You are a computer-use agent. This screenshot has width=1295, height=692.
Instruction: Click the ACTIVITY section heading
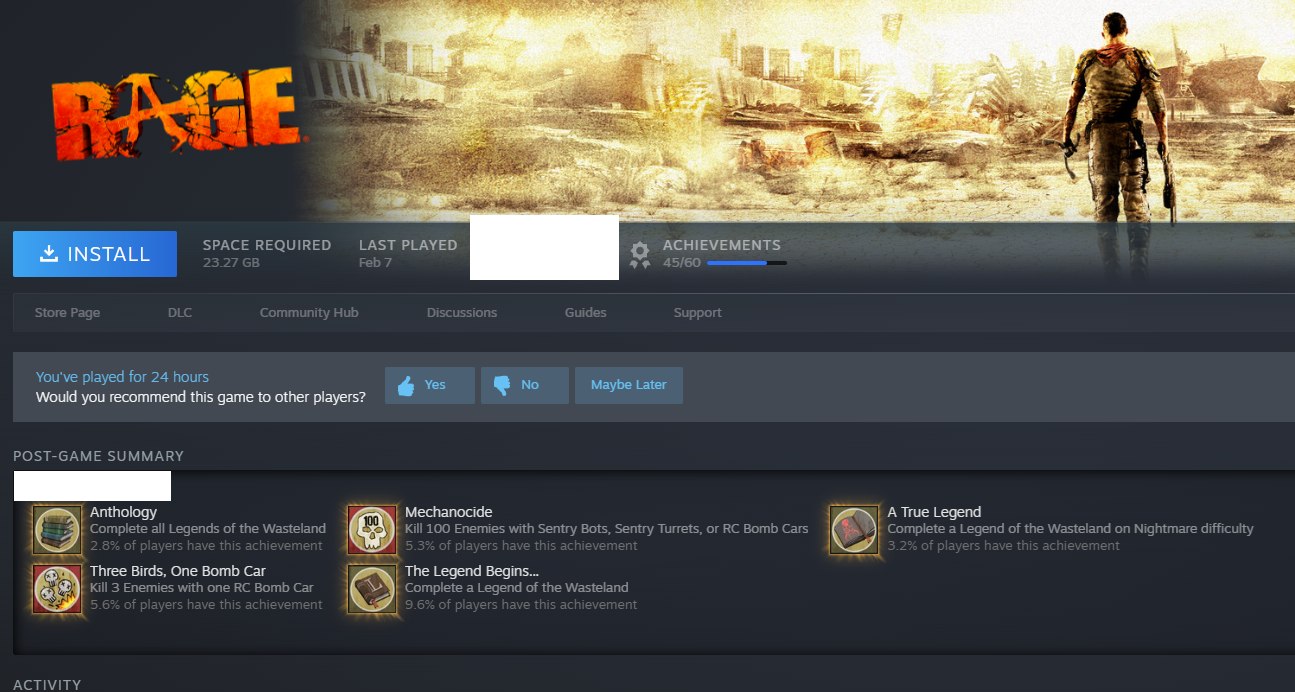47,685
